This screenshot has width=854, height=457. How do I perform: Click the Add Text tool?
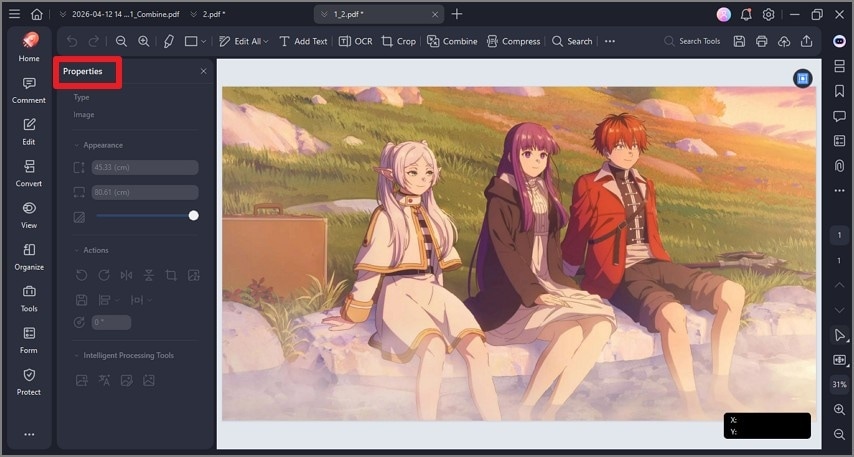tap(303, 41)
